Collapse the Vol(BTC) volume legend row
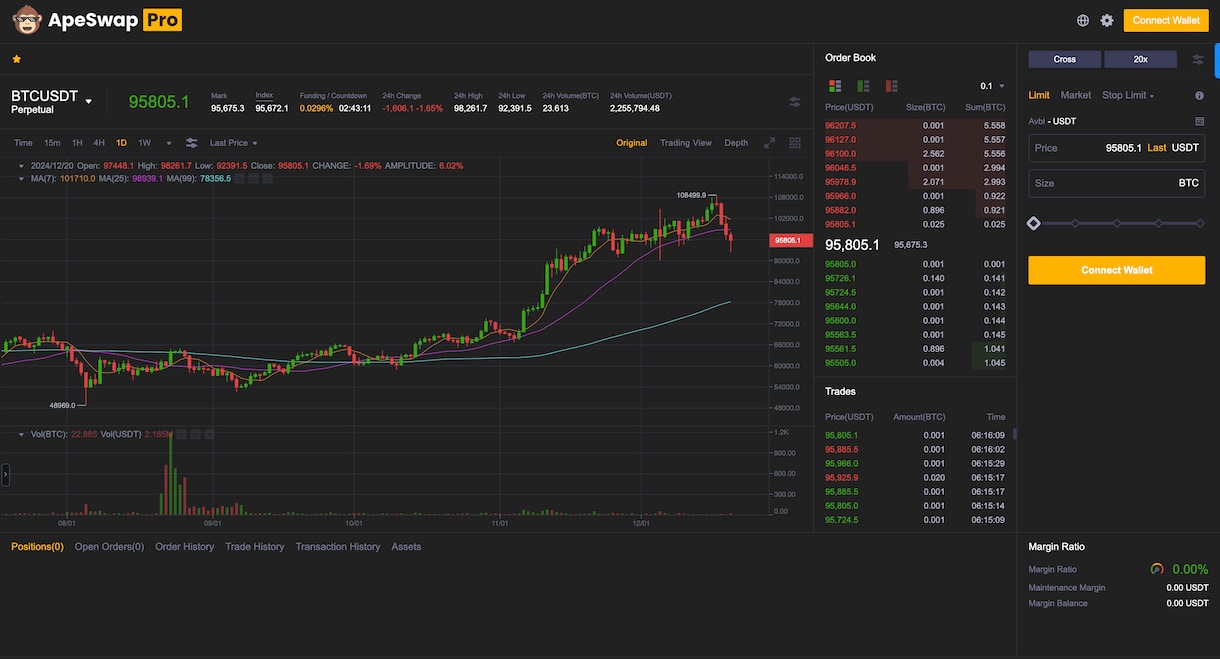Image resolution: width=1220 pixels, height=659 pixels. pyautogui.click(x=22, y=434)
